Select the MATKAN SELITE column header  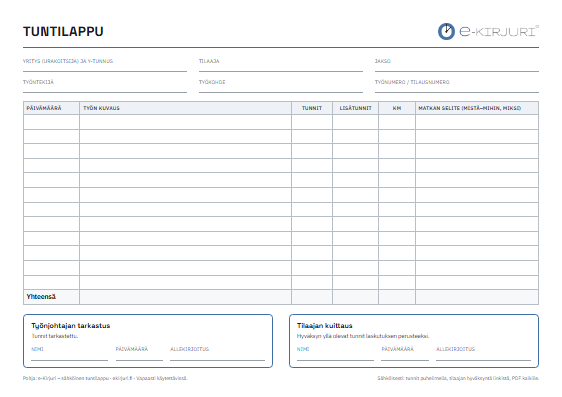coord(477,108)
